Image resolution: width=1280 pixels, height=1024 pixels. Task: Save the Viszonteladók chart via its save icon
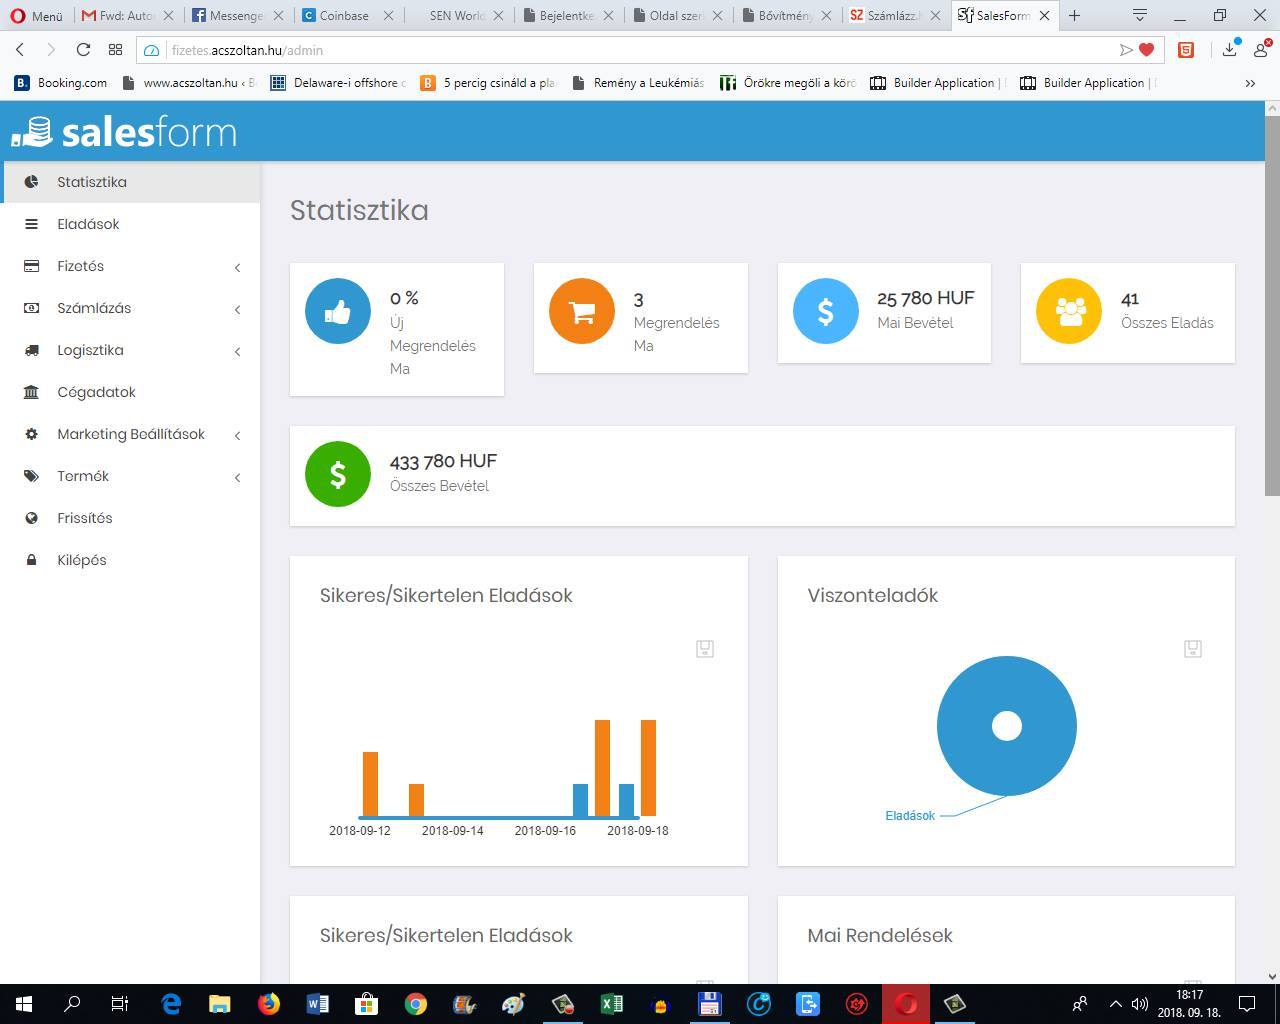point(1192,649)
